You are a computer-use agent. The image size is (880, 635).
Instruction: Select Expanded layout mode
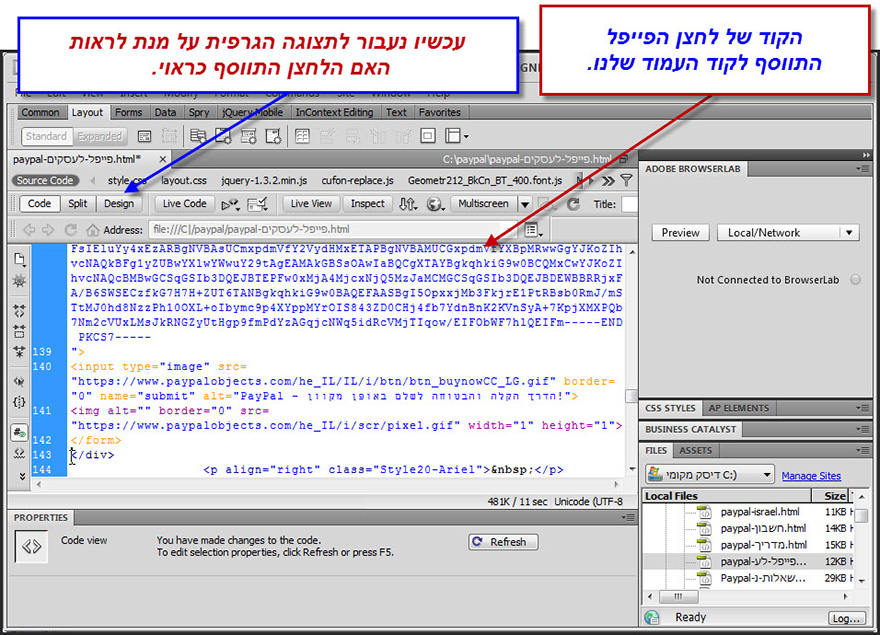tap(99, 136)
